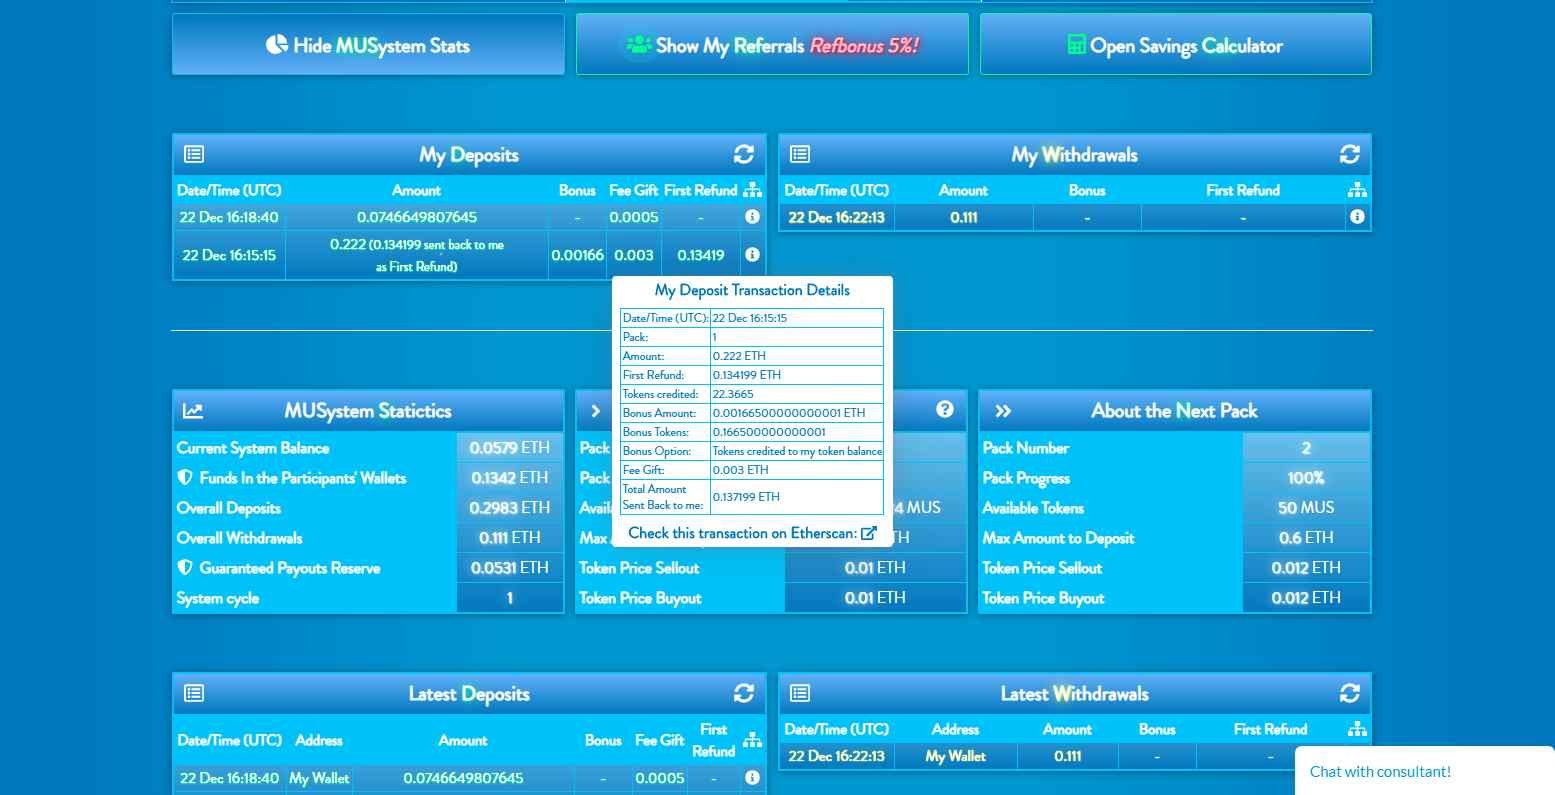The width and height of the screenshot is (1555, 795).
Task: Click chart icon in MUSystem Statictics header
Action: click(x=193, y=410)
